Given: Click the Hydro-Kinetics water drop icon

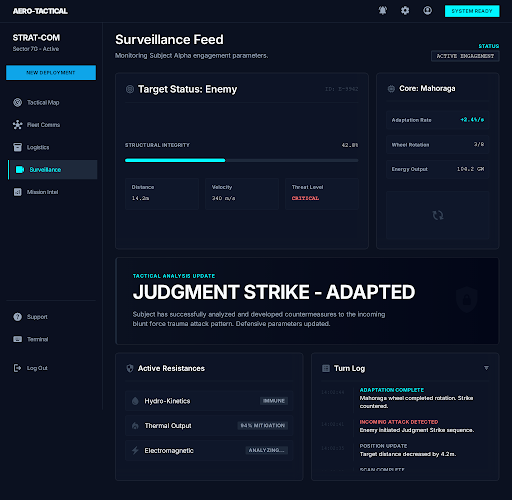Looking at the screenshot, I should [135, 401].
